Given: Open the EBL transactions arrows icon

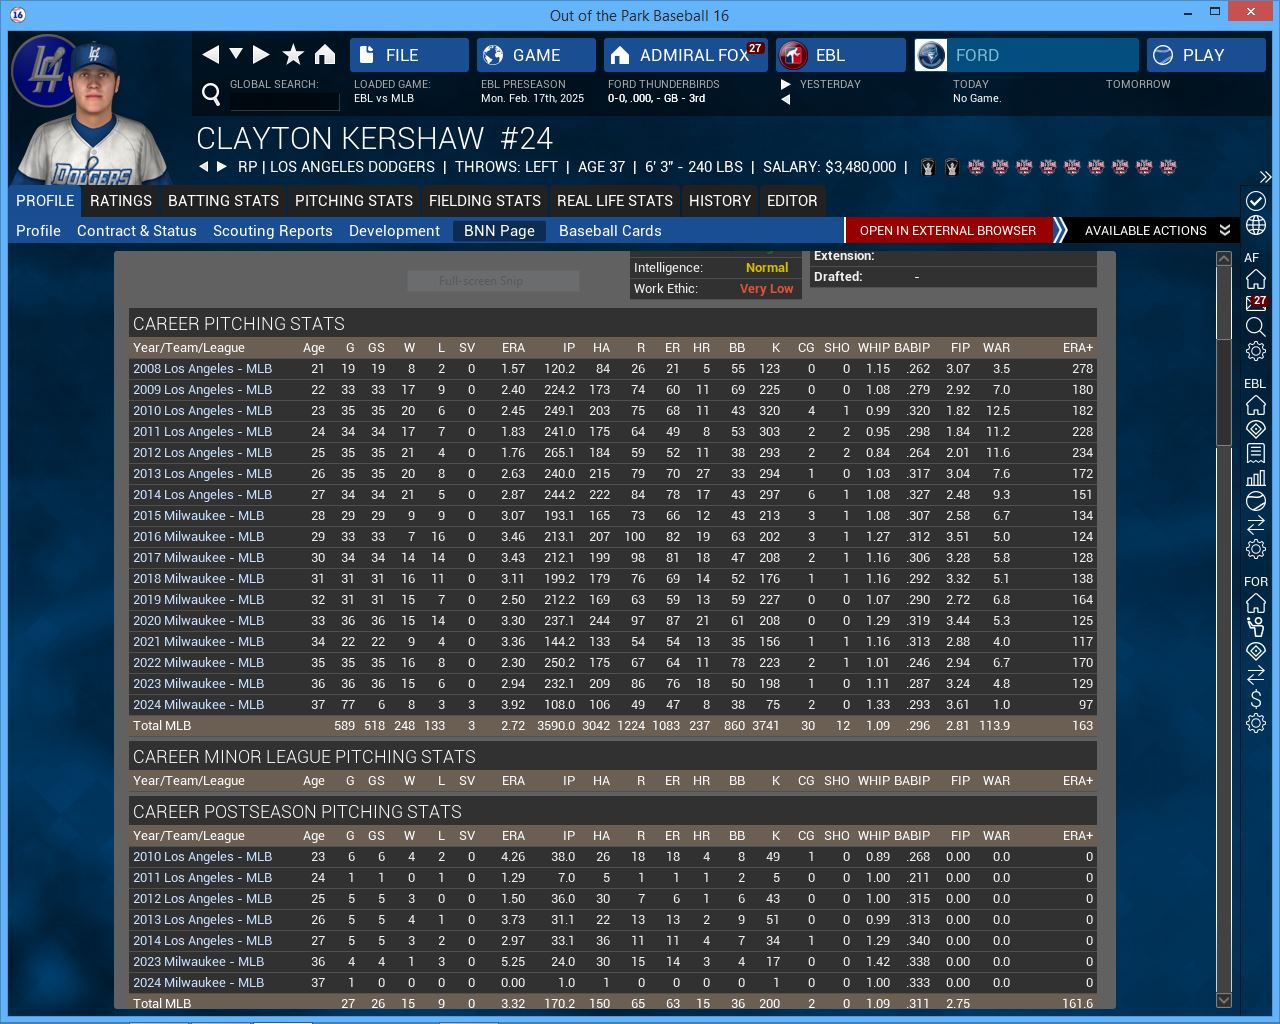Looking at the screenshot, I should [1256, 525].
